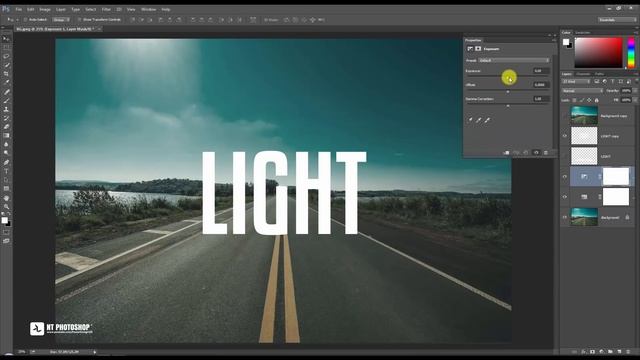Create new adjustment layer from Layers footer

click(x=601, y=351)
